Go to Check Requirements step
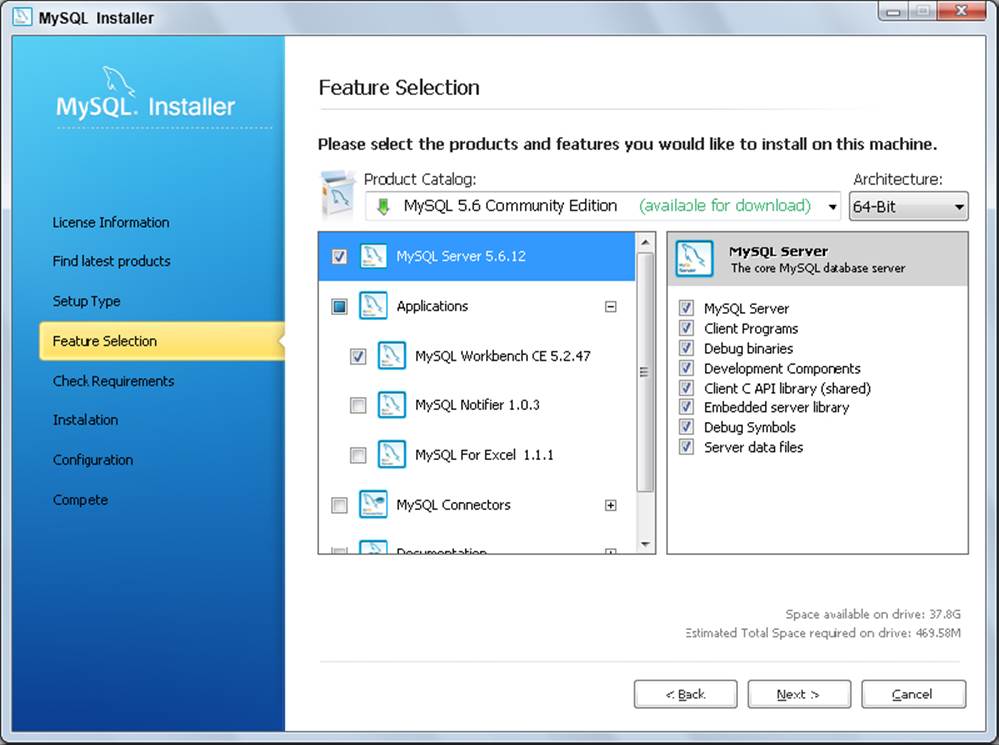Image resolution: width=999 pixels, height=745 pixels. (x=113, y=381)
